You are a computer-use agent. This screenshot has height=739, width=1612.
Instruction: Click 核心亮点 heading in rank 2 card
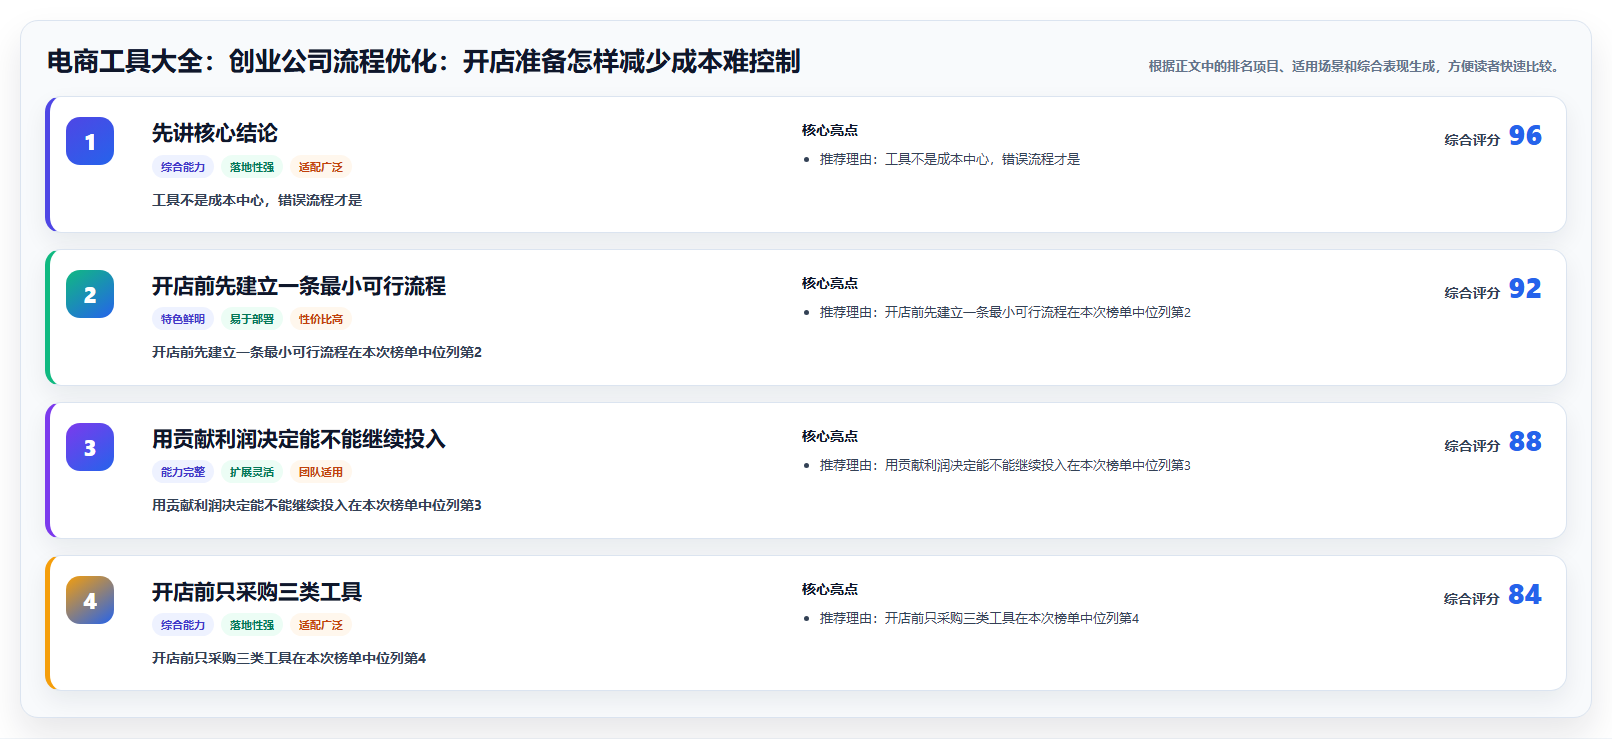pyautogui.click(x=830, y=283)
